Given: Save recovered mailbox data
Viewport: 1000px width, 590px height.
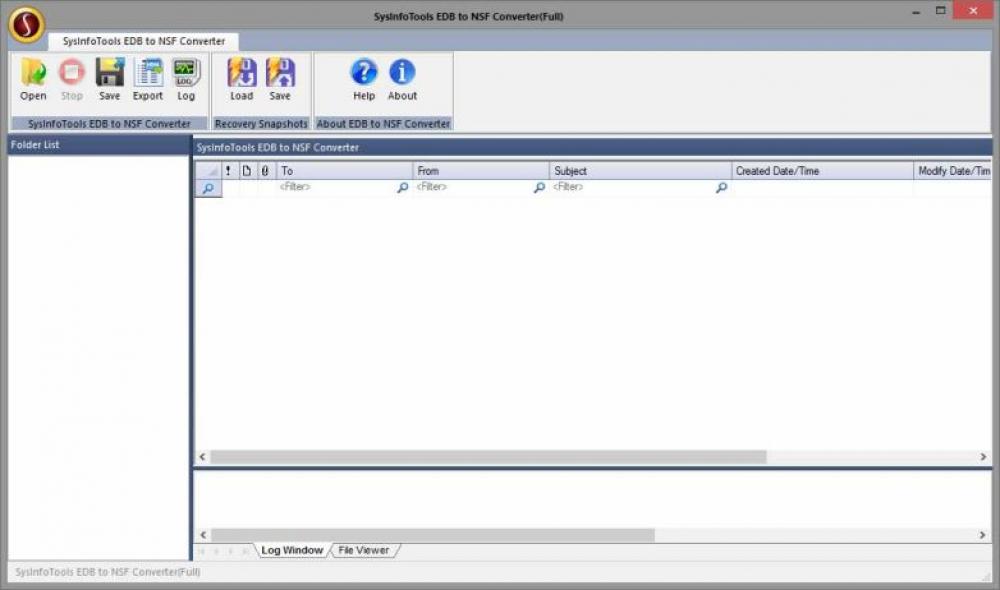Looking at the screenshot, I should (x=109, y=80).
